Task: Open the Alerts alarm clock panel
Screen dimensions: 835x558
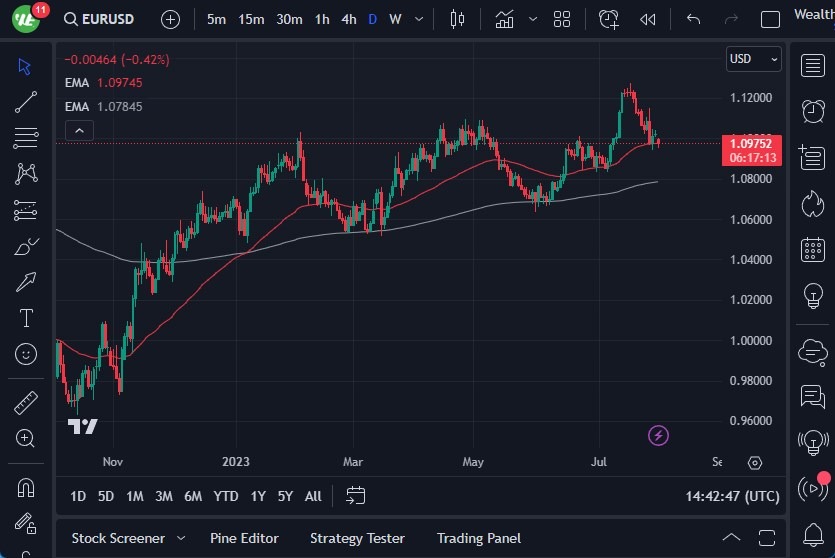Action: click(x=812, y=110)
